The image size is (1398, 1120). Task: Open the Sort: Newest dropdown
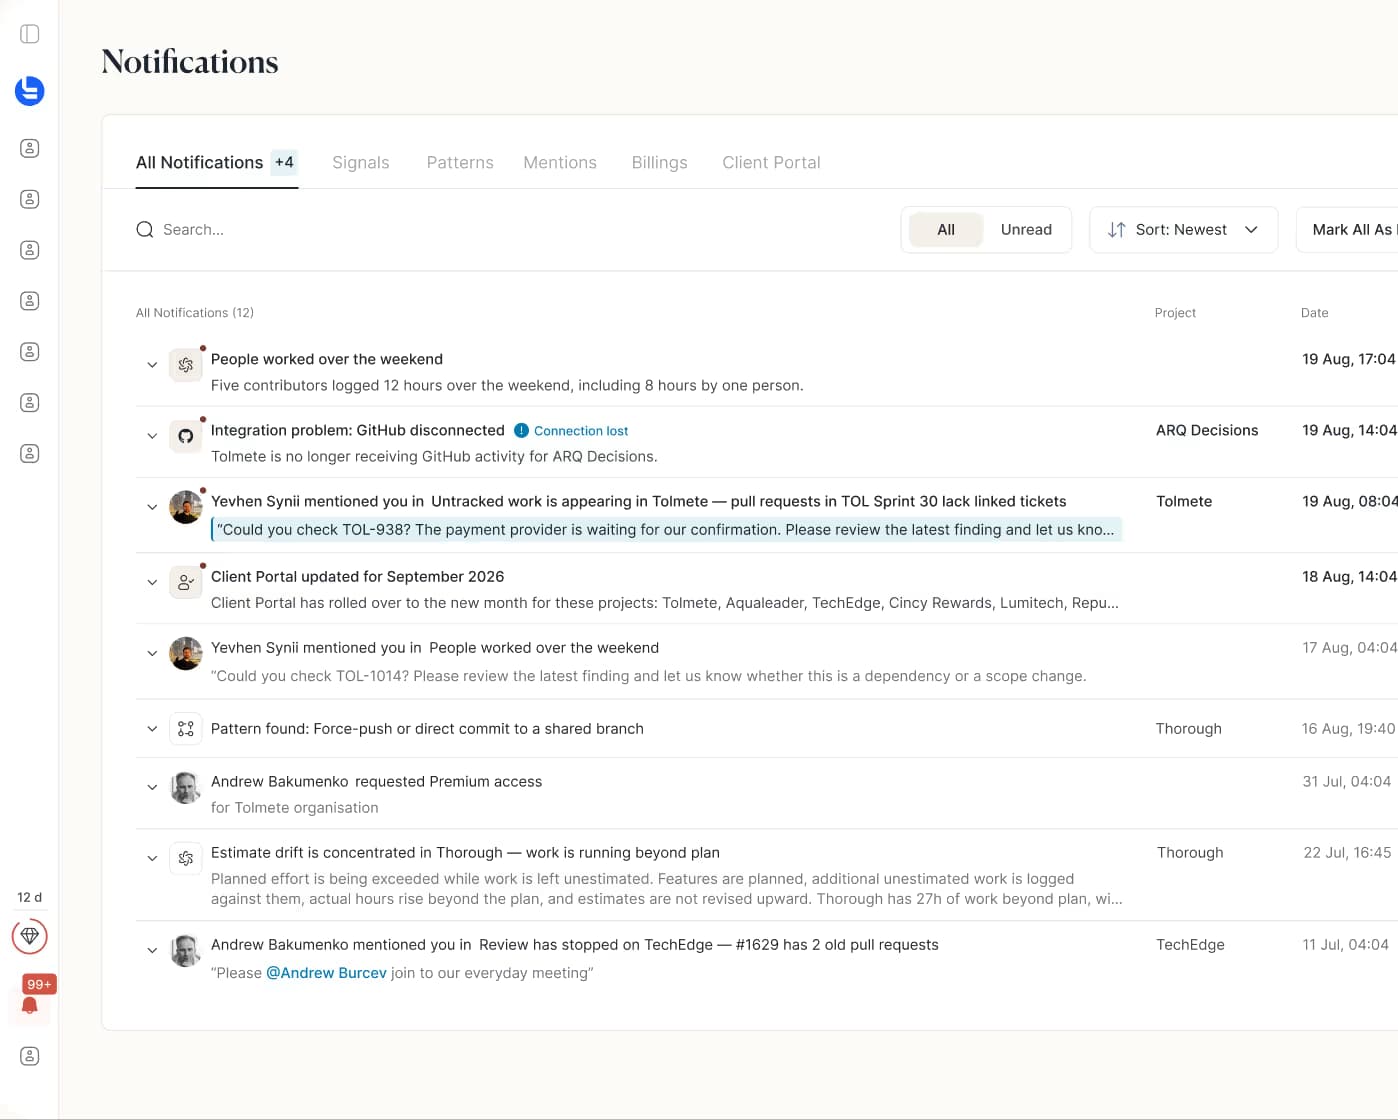point(1184,229)
